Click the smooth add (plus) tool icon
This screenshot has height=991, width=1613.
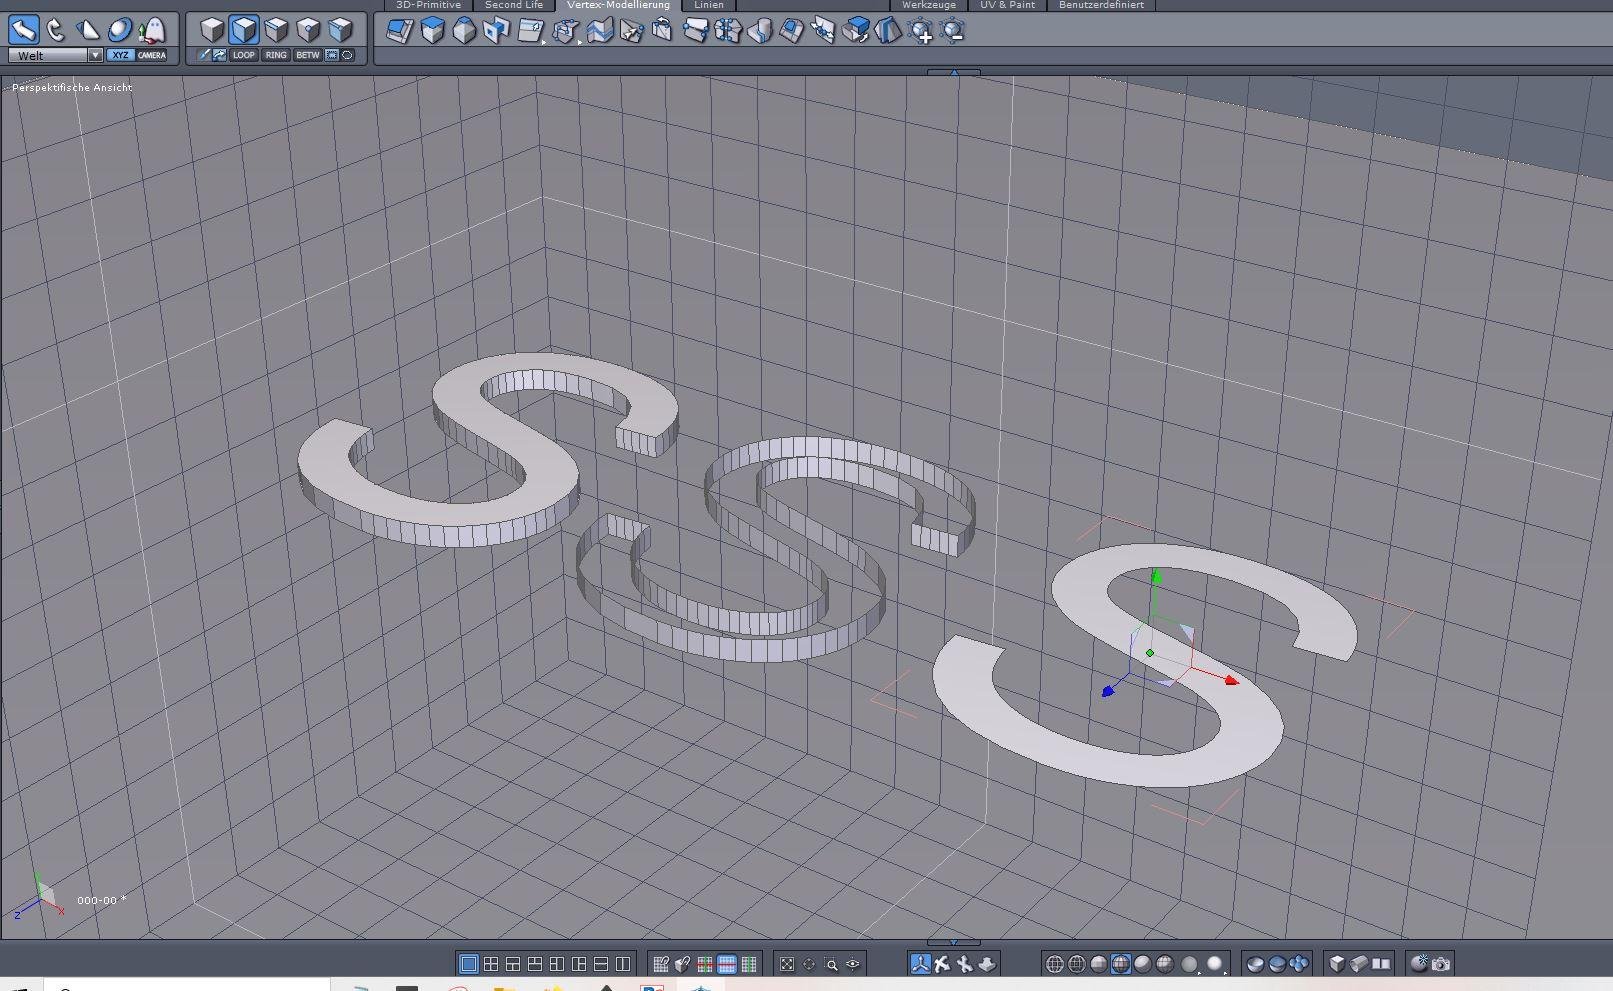[x=920, y=32]
